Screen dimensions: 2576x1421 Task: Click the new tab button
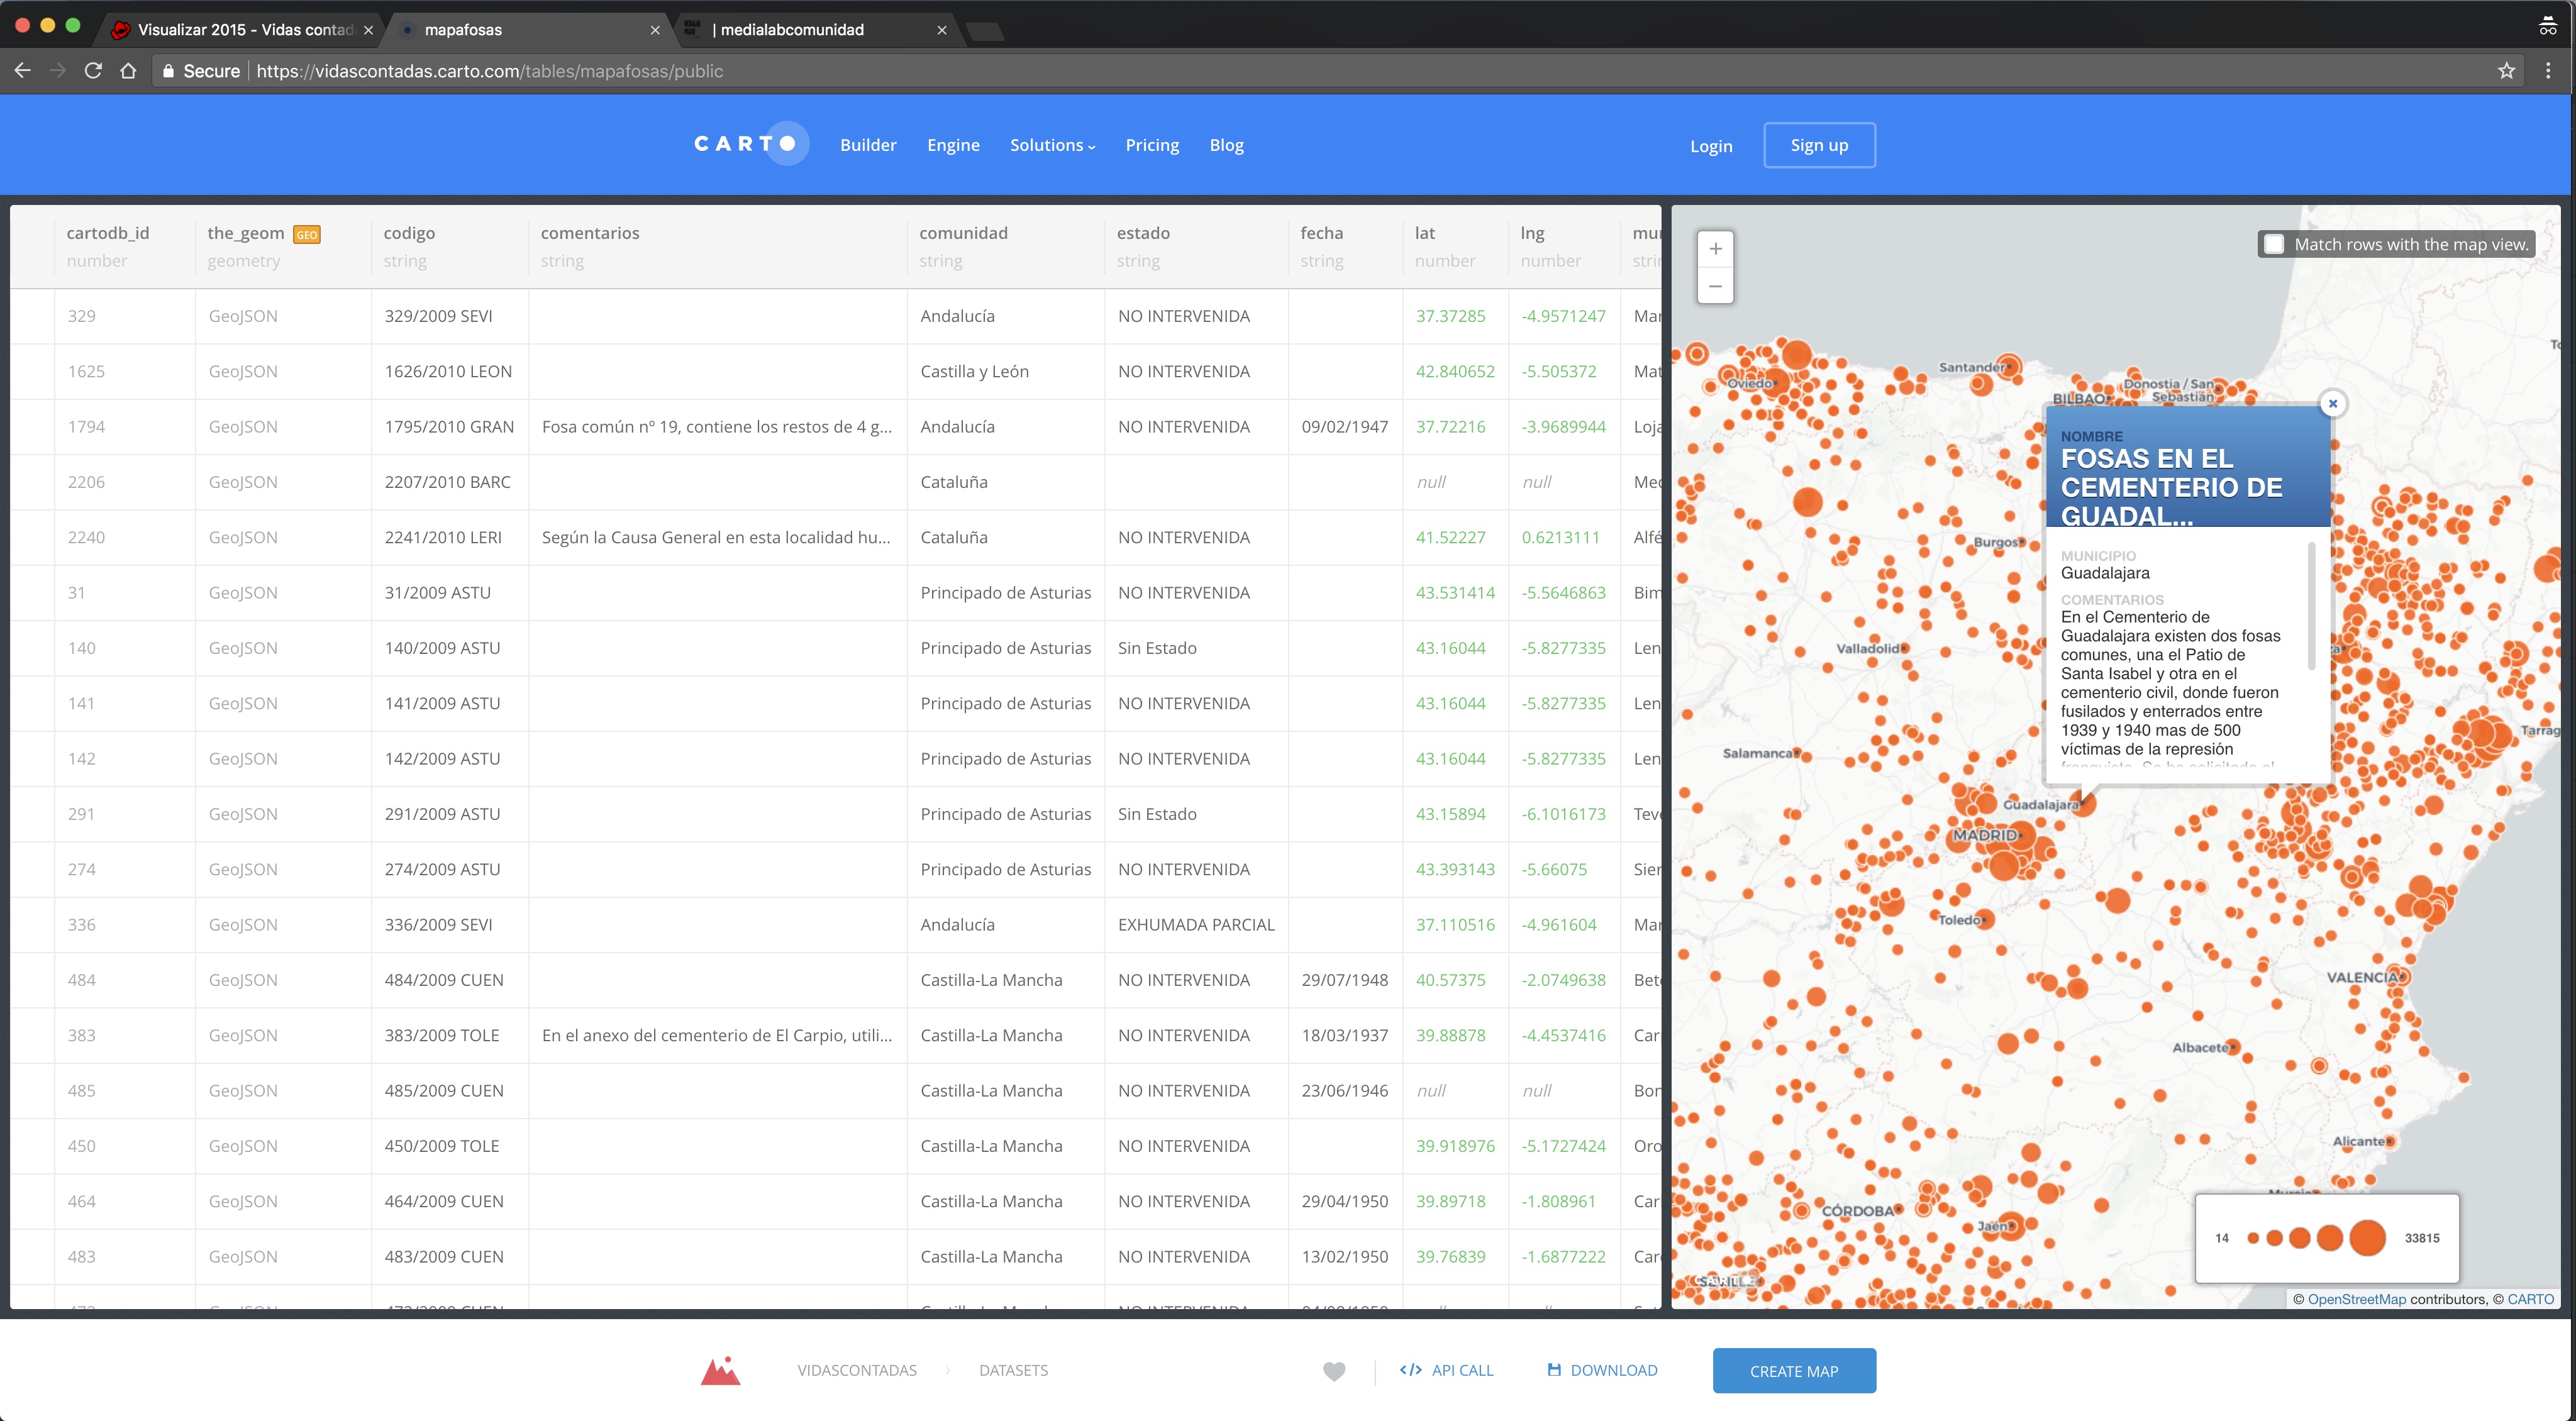pyautogui.click(x=985, y=31)
